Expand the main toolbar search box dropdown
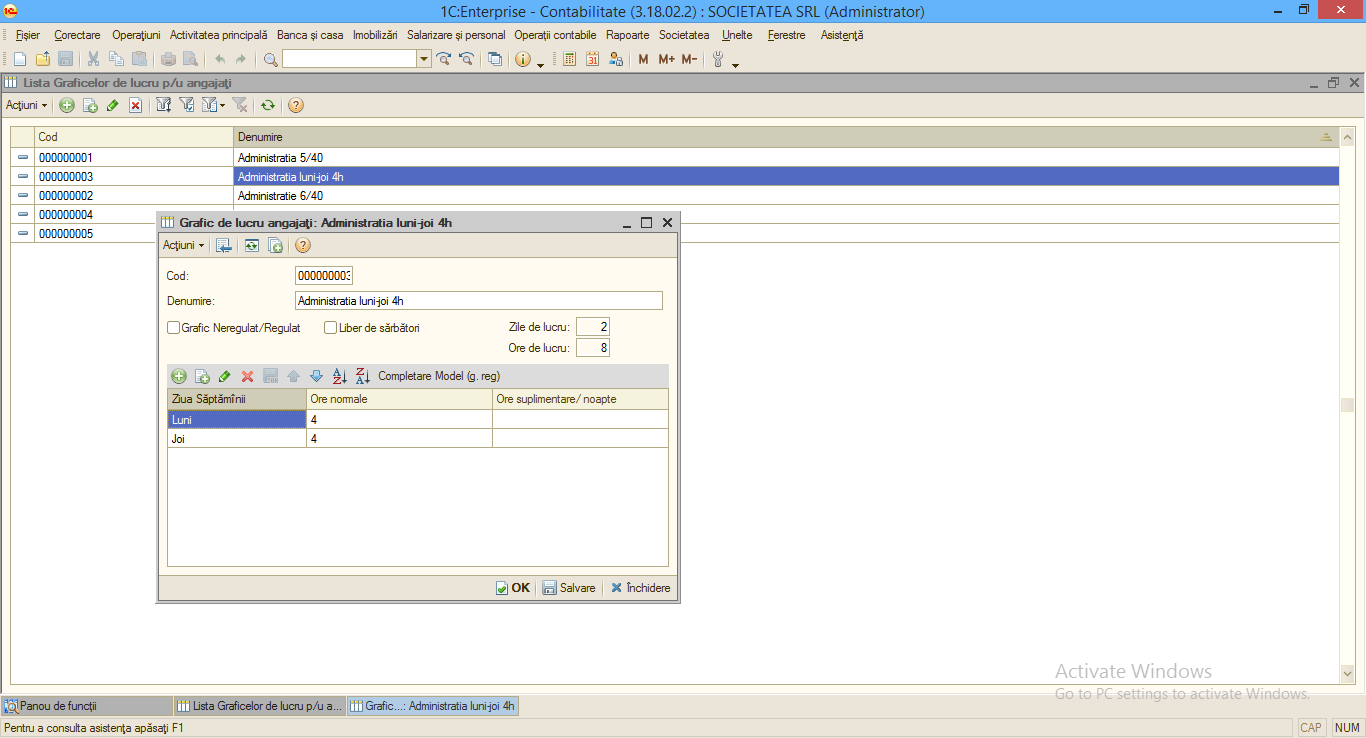 424,59
